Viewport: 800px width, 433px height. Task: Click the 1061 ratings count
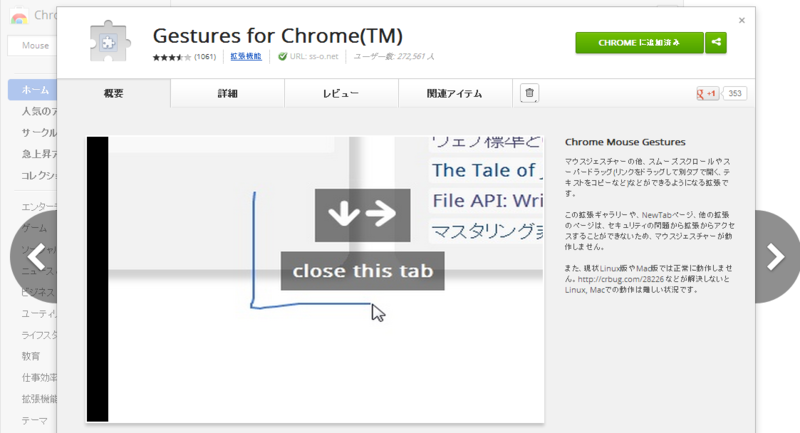tap(205, 57)
